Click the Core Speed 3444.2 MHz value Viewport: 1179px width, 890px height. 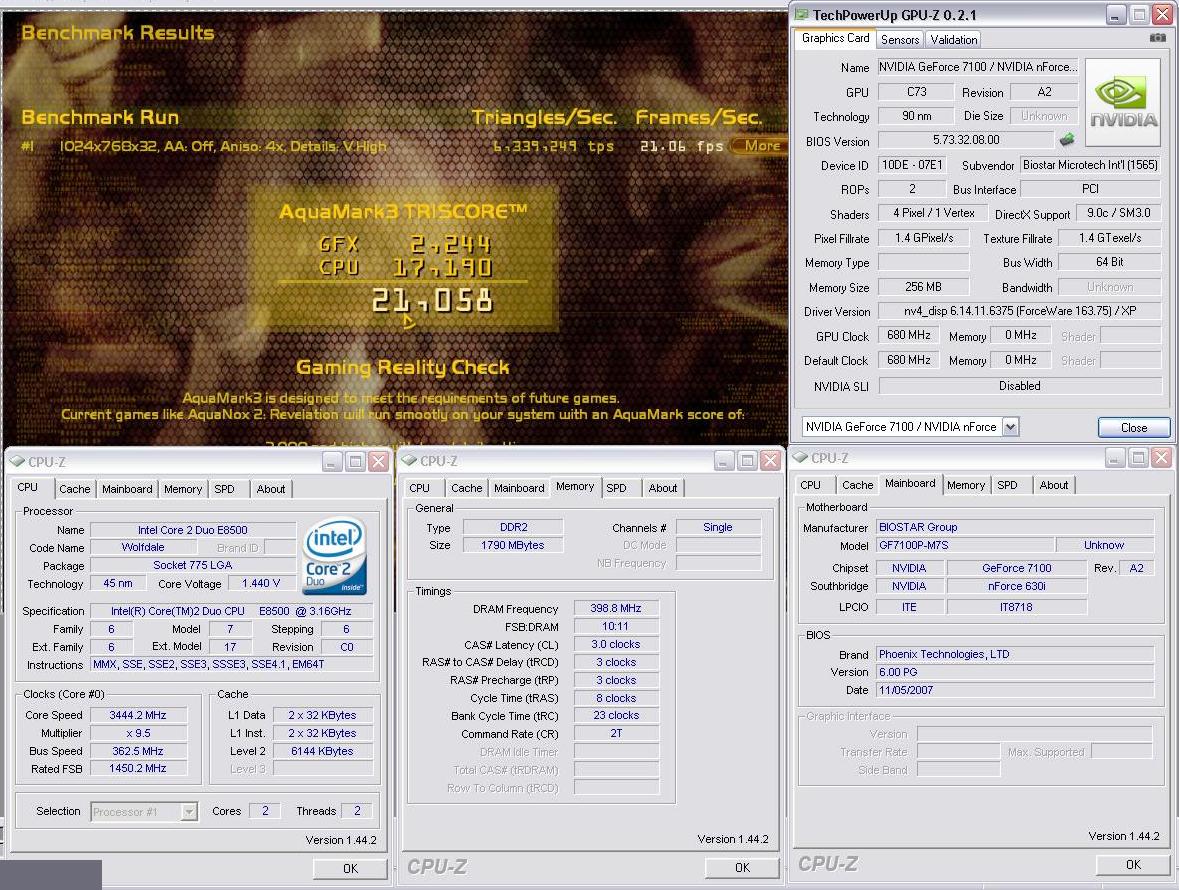click(138, 715)
